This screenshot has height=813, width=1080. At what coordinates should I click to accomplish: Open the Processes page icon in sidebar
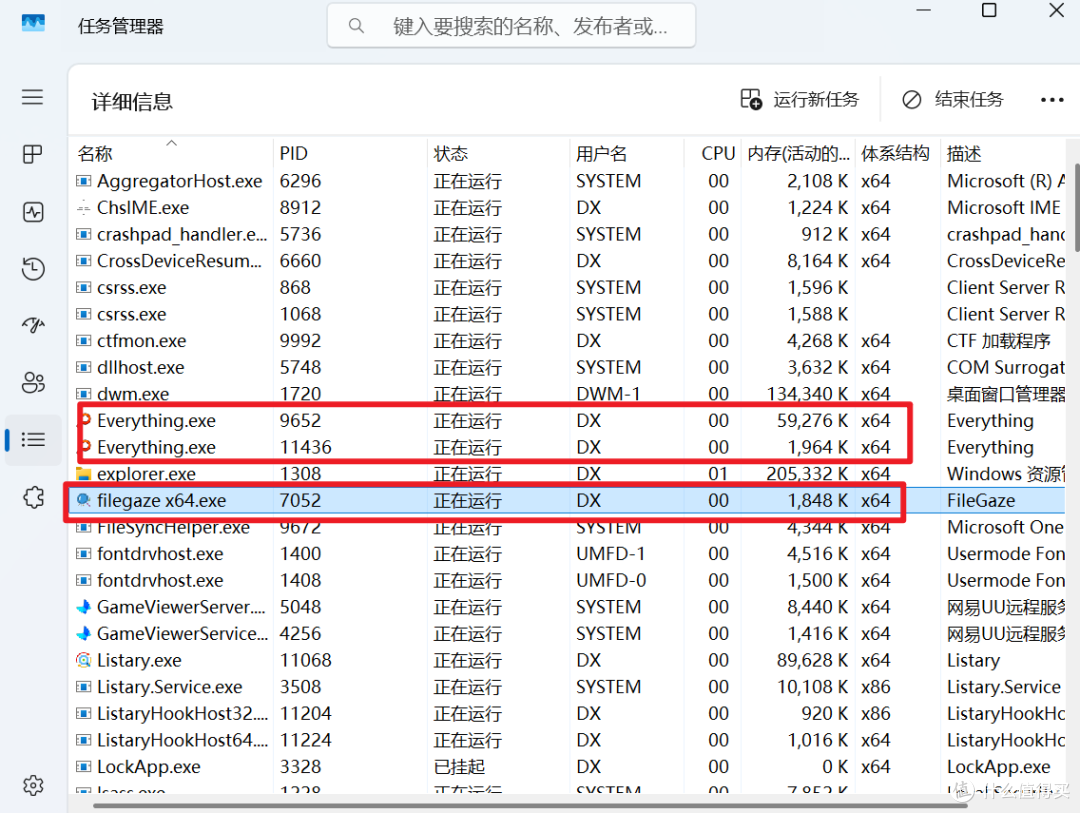(x=32, y=154)
